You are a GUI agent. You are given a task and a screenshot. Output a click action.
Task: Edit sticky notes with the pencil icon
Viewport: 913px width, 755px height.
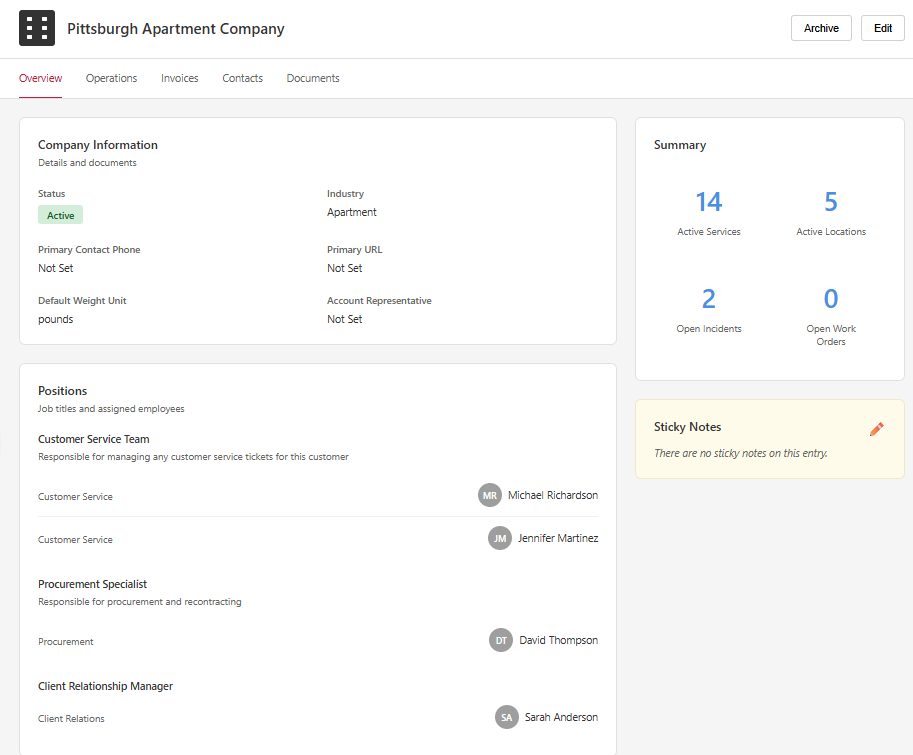pos(876,429)
